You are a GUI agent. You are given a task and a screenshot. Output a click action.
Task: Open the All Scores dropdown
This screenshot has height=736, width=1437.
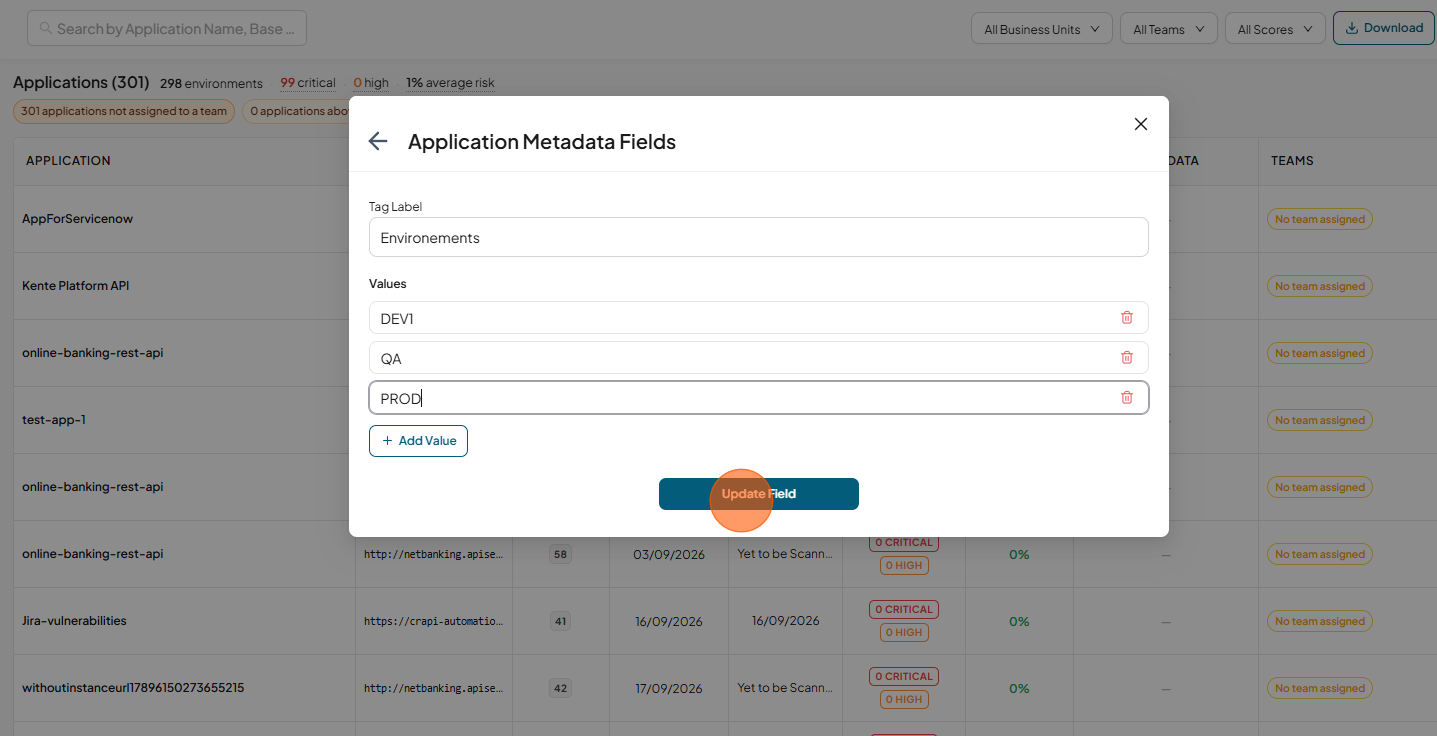point(1275,29)
